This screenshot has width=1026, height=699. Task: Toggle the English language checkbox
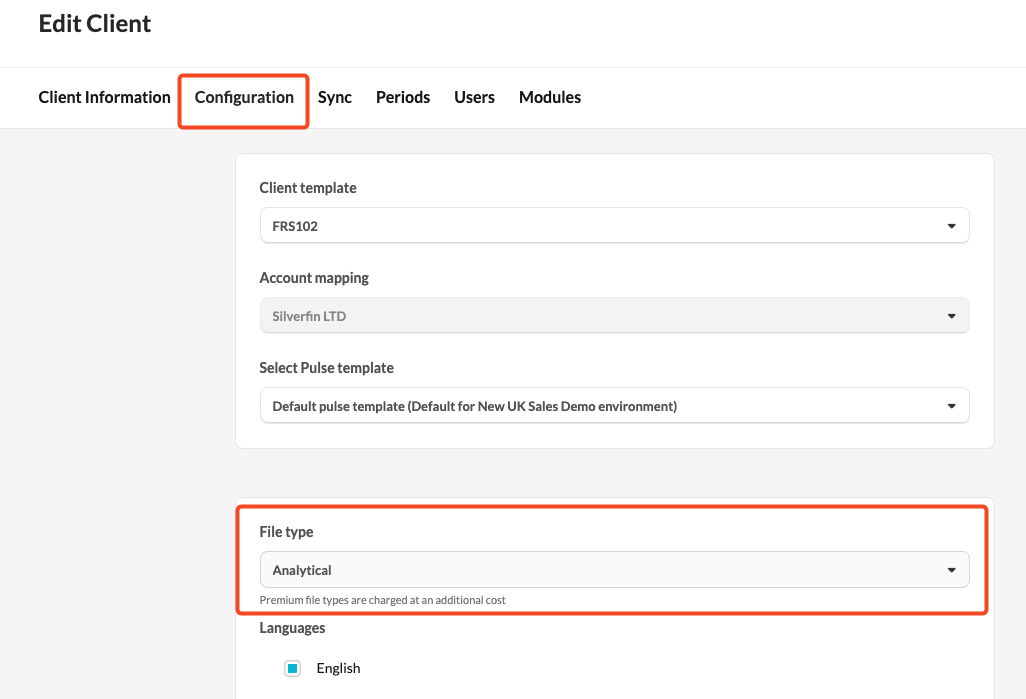(292, 668)
